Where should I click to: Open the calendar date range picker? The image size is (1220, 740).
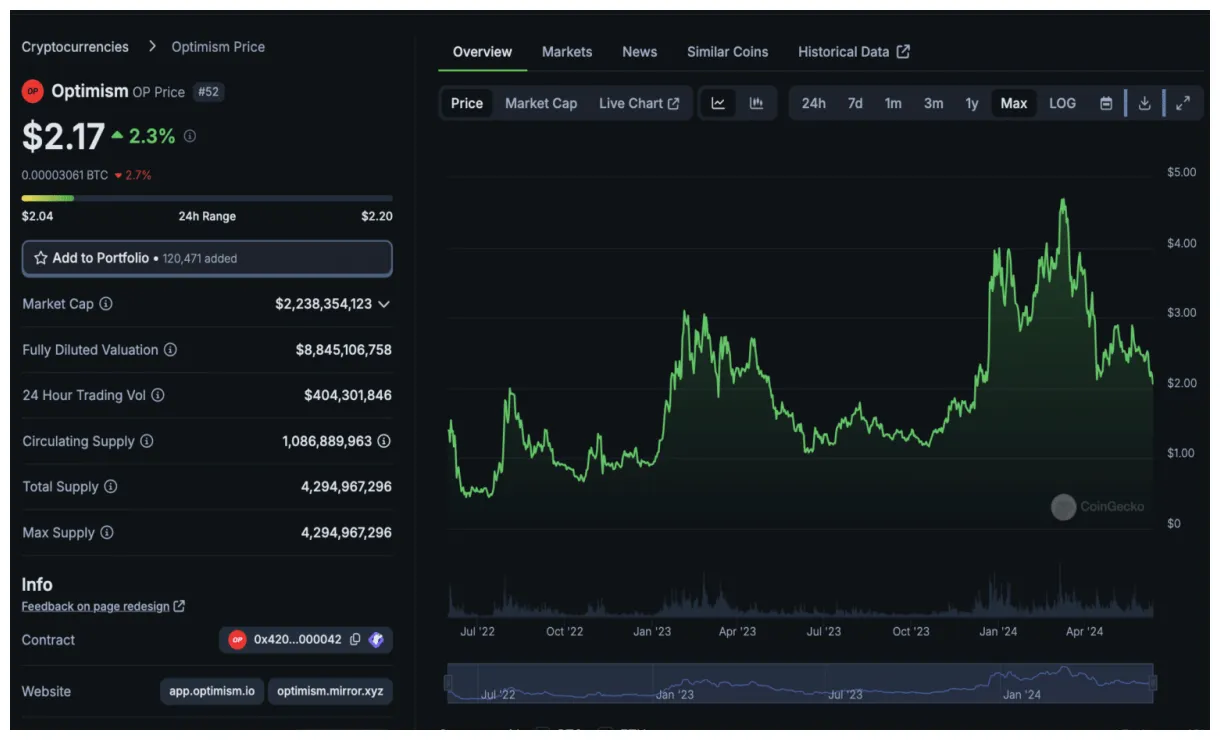tap(1104, 103)
